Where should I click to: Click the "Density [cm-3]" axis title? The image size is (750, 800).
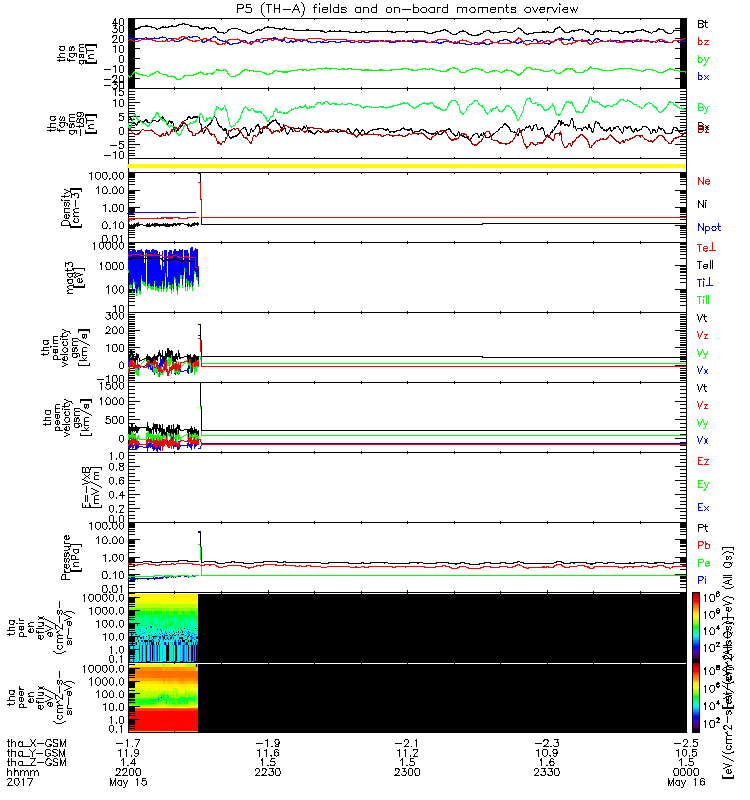click(x=70, y=207)
